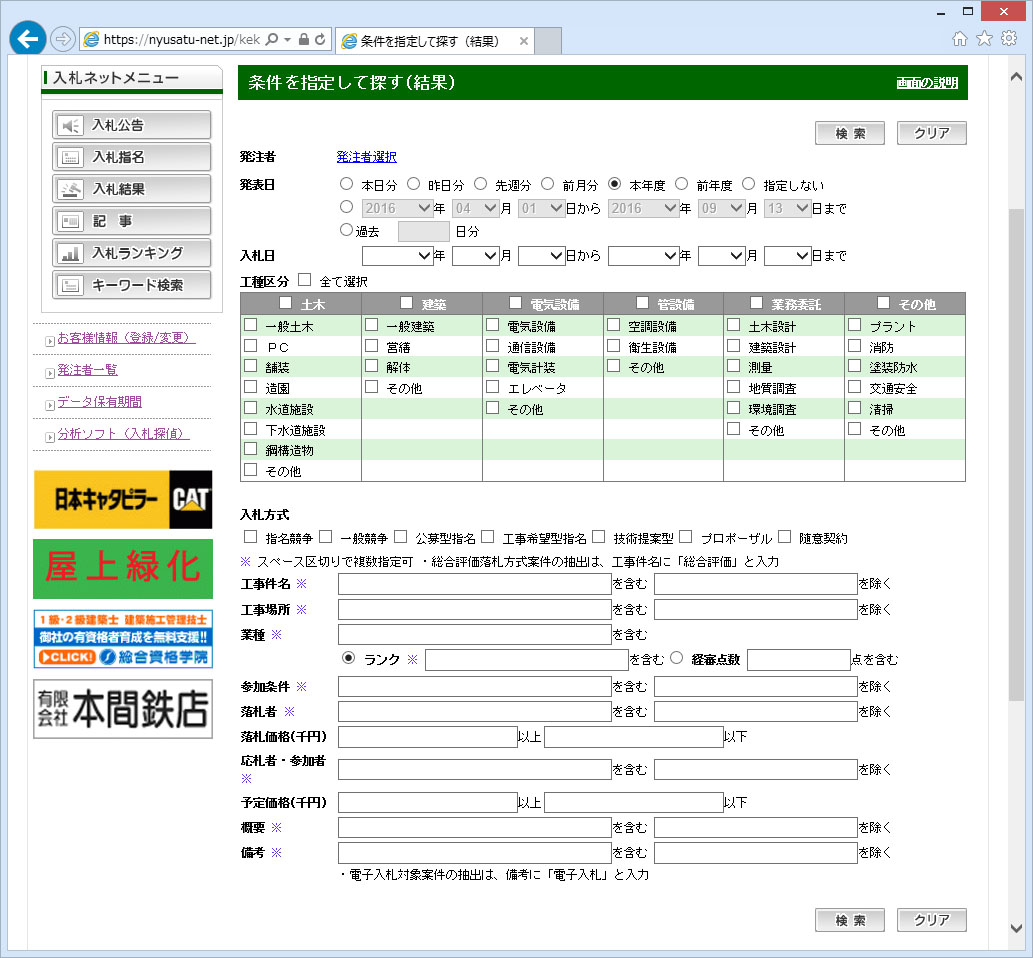Select 指定しない radio button
This screenshot has width=1033, height=958.
(749, 184)
